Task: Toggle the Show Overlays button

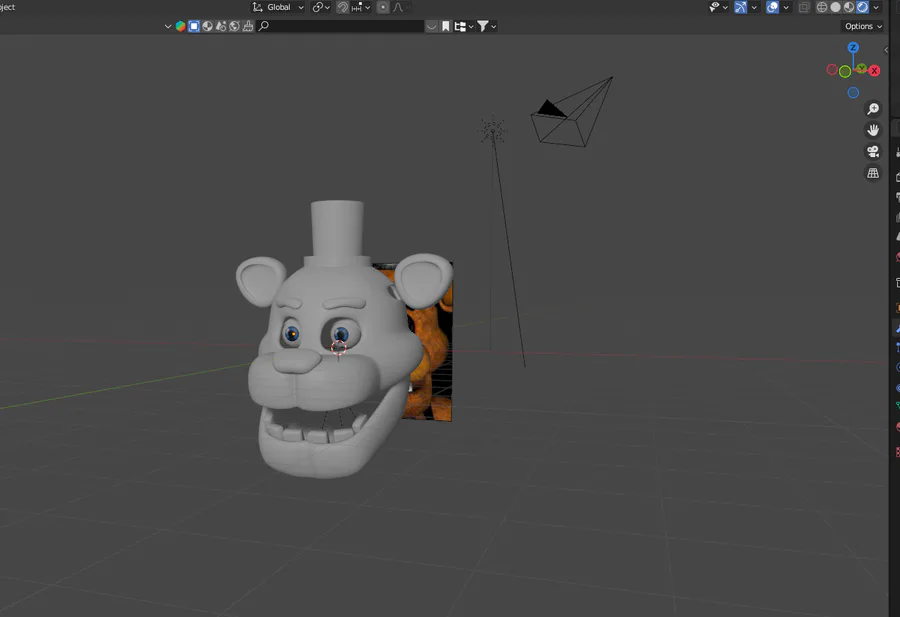Action: click(773, 7)
